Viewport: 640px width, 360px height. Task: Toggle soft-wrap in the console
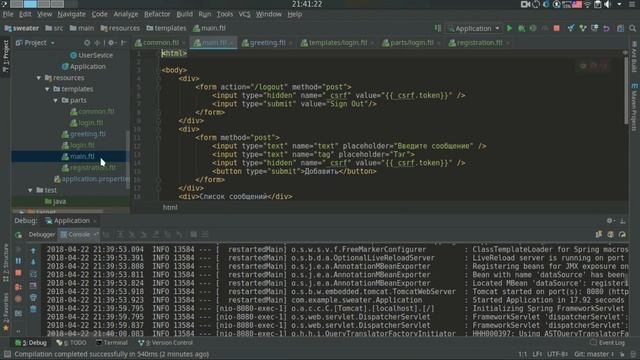[33, 274]
